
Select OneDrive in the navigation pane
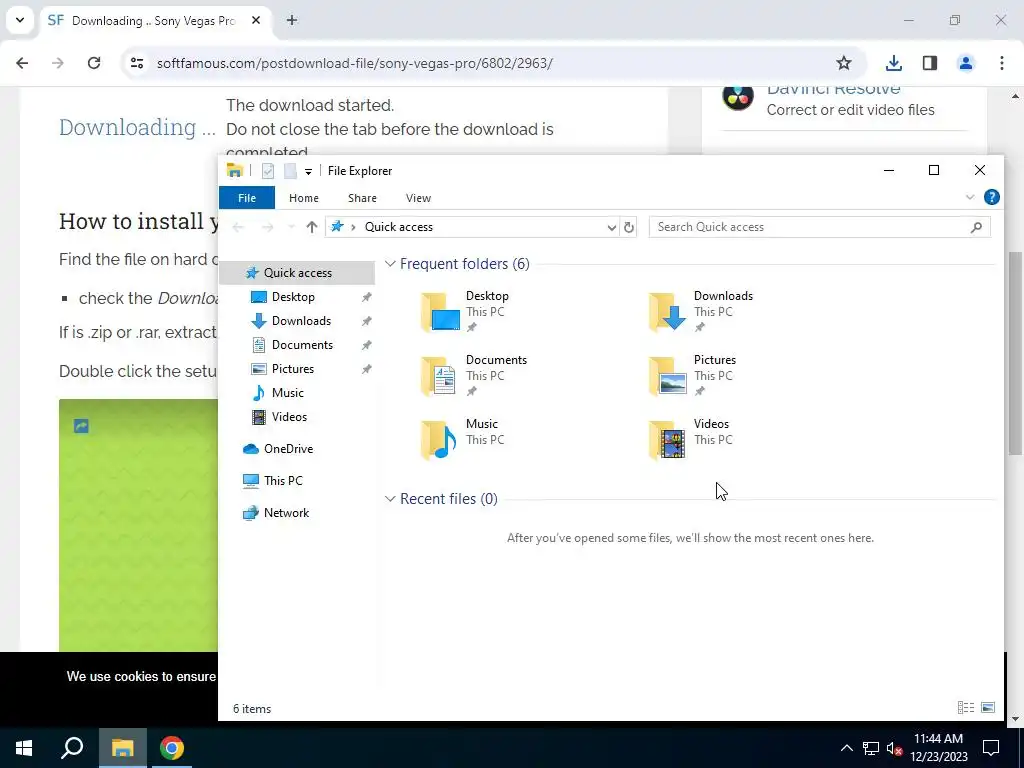click(x=288, y=449)
